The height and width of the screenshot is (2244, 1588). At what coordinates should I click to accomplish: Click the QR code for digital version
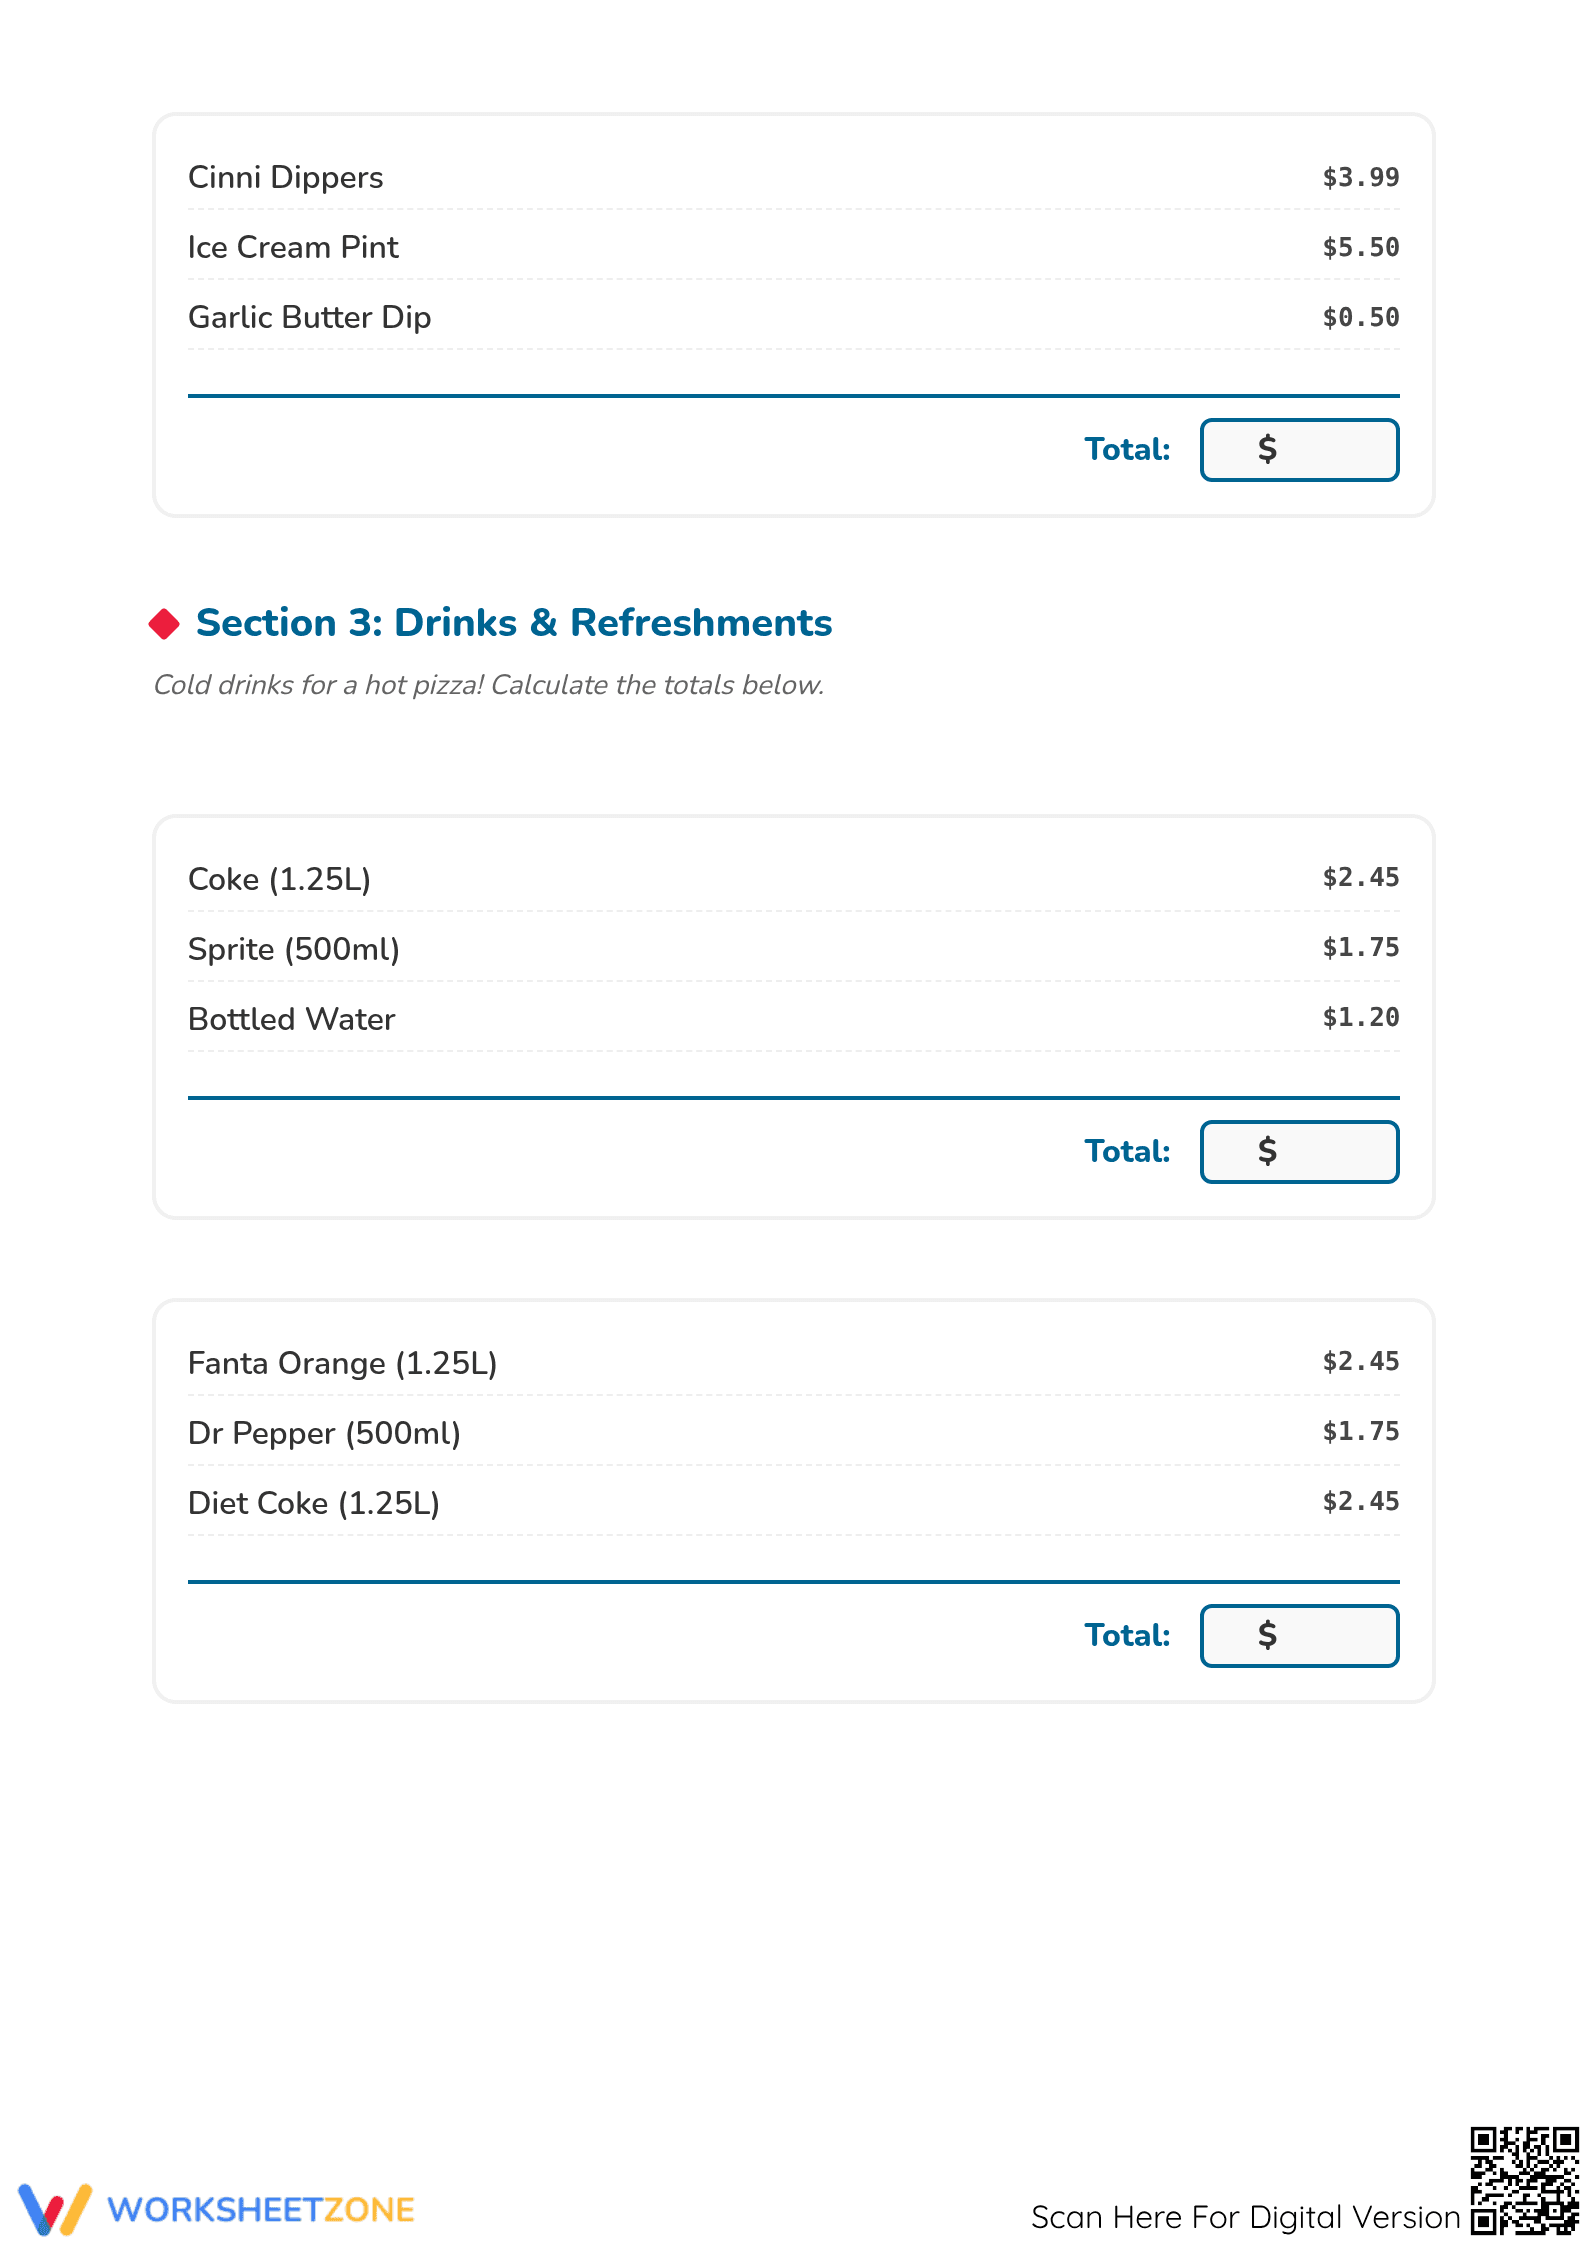click(x=1524, y=2180)
